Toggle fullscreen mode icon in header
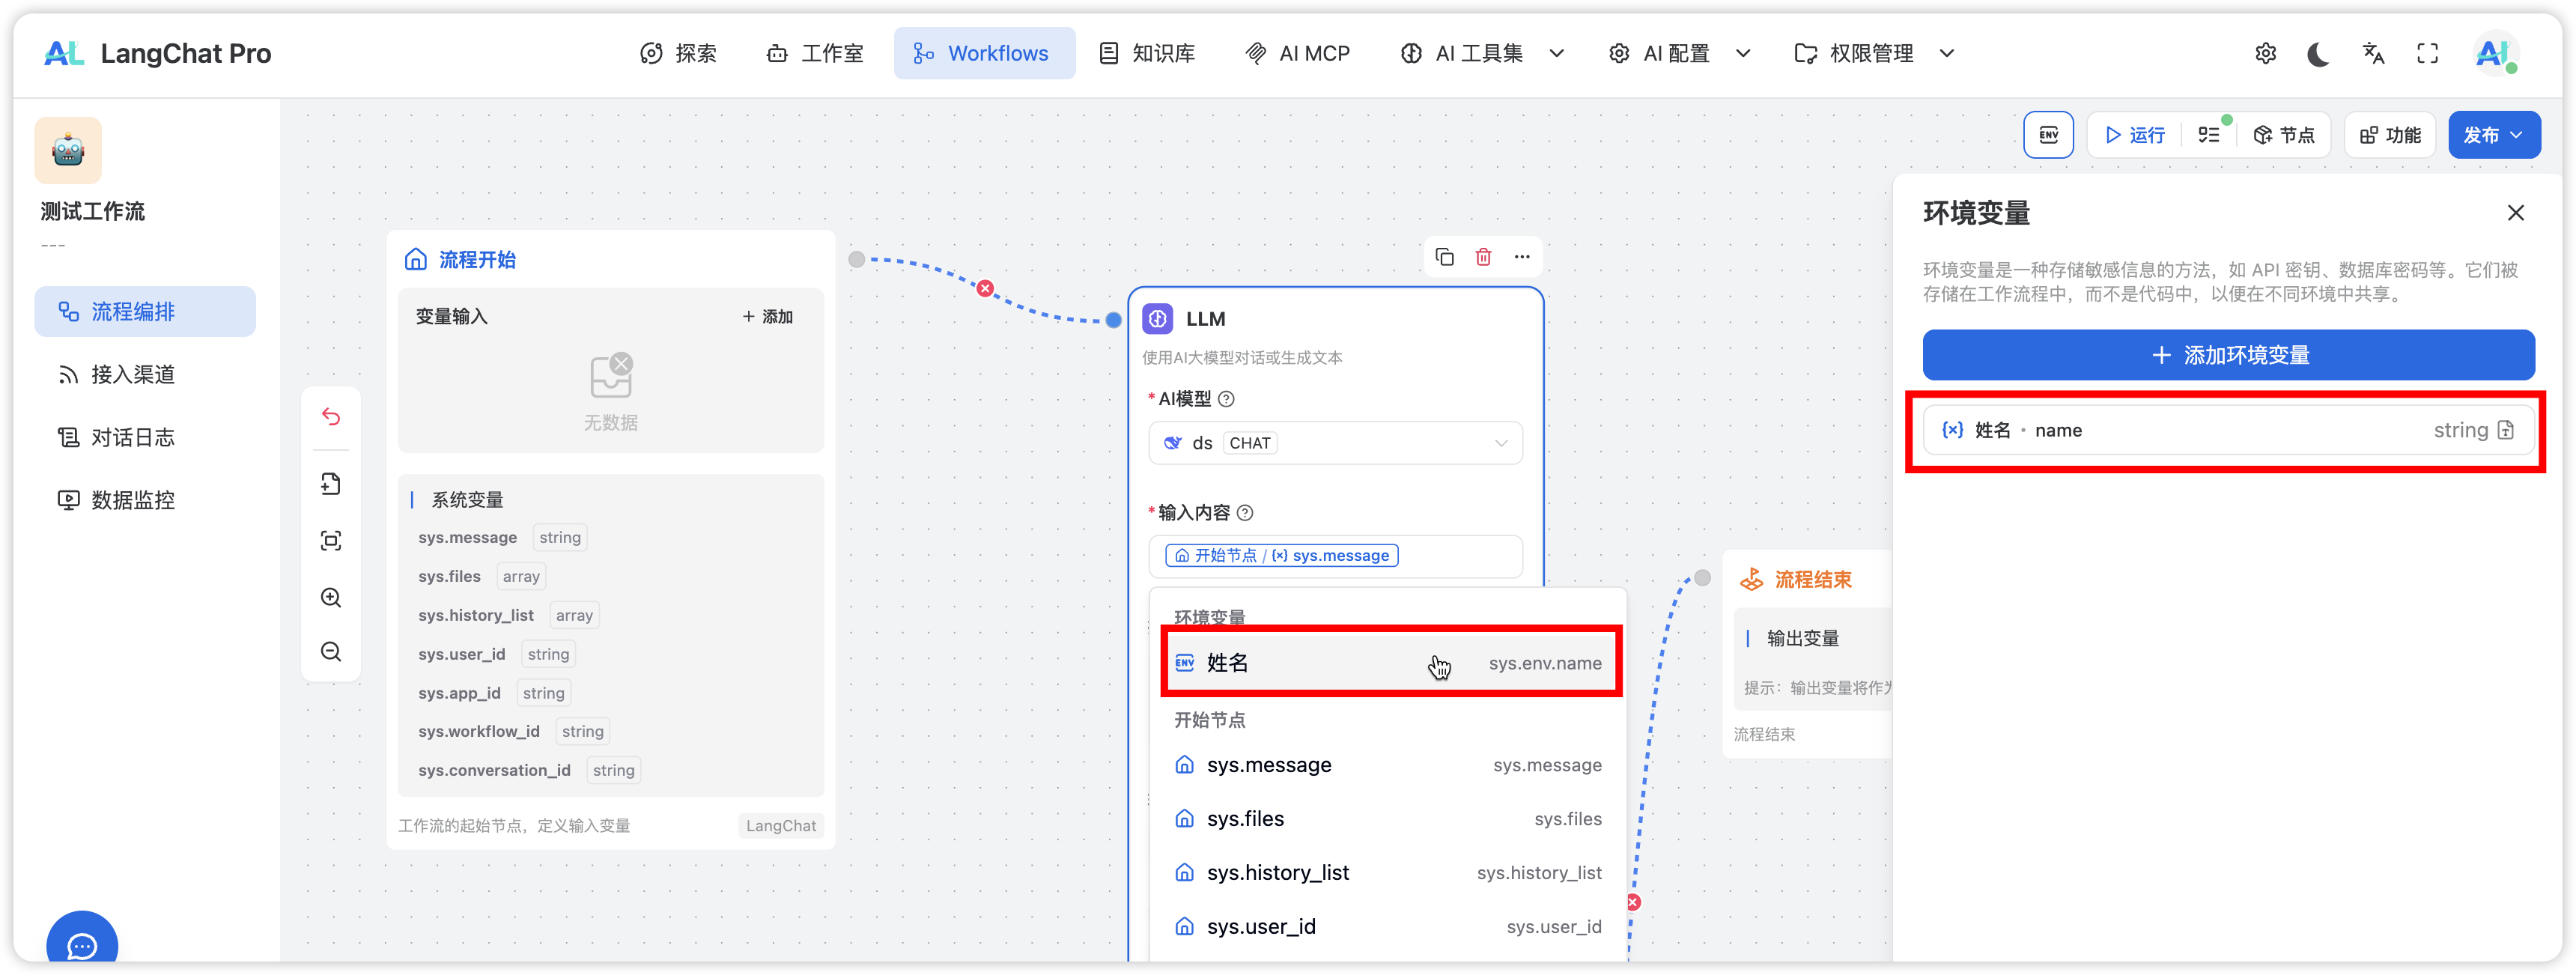2576x975 pixels. click(x=2427, y=54)
